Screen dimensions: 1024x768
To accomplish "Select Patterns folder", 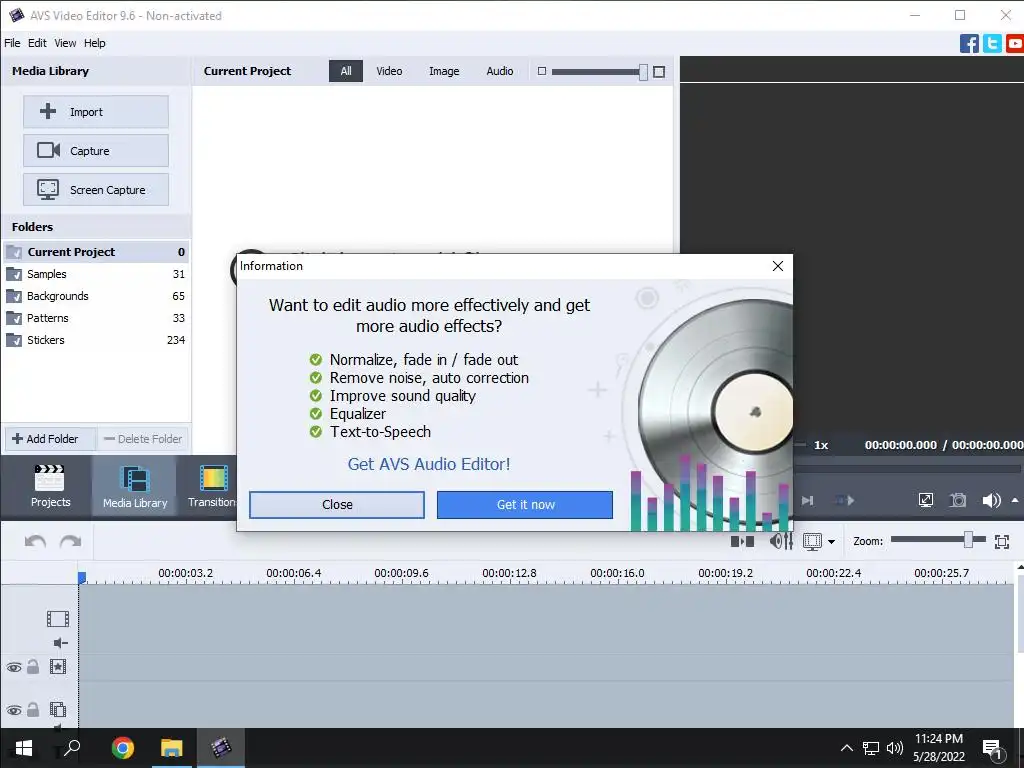I will (96, 318).
